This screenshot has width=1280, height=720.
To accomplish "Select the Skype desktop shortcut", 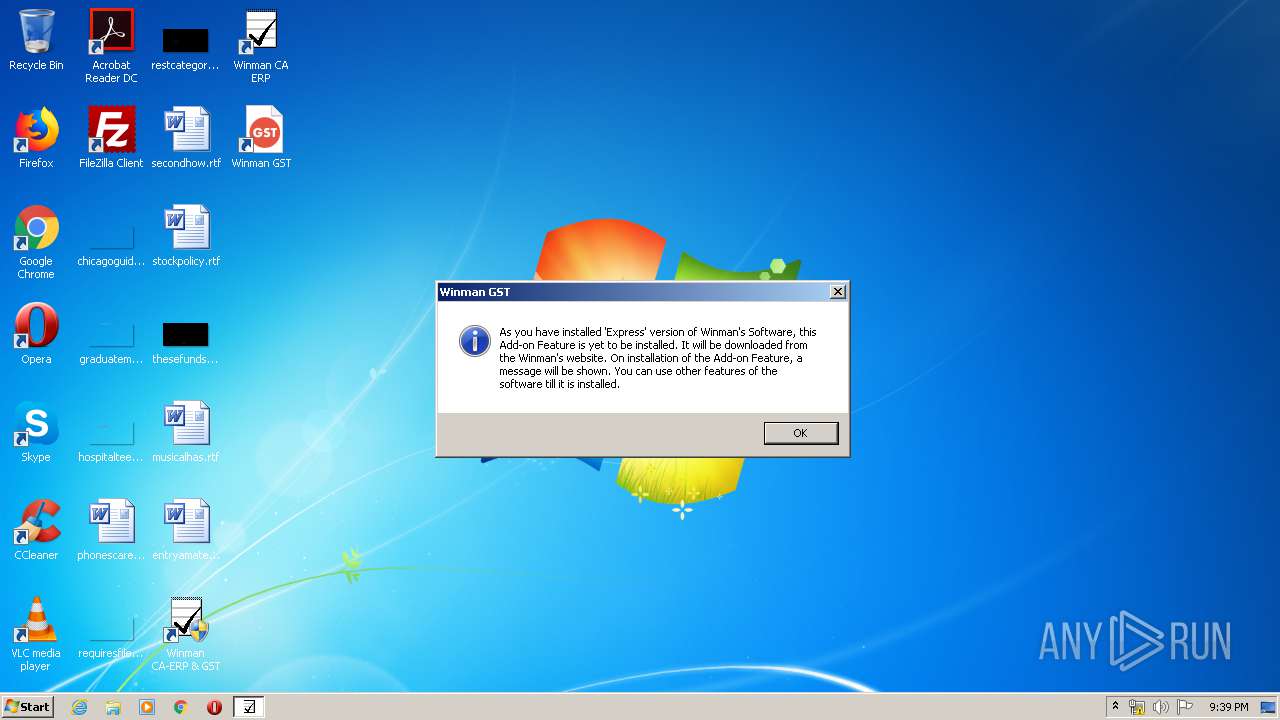I will 36,432.
